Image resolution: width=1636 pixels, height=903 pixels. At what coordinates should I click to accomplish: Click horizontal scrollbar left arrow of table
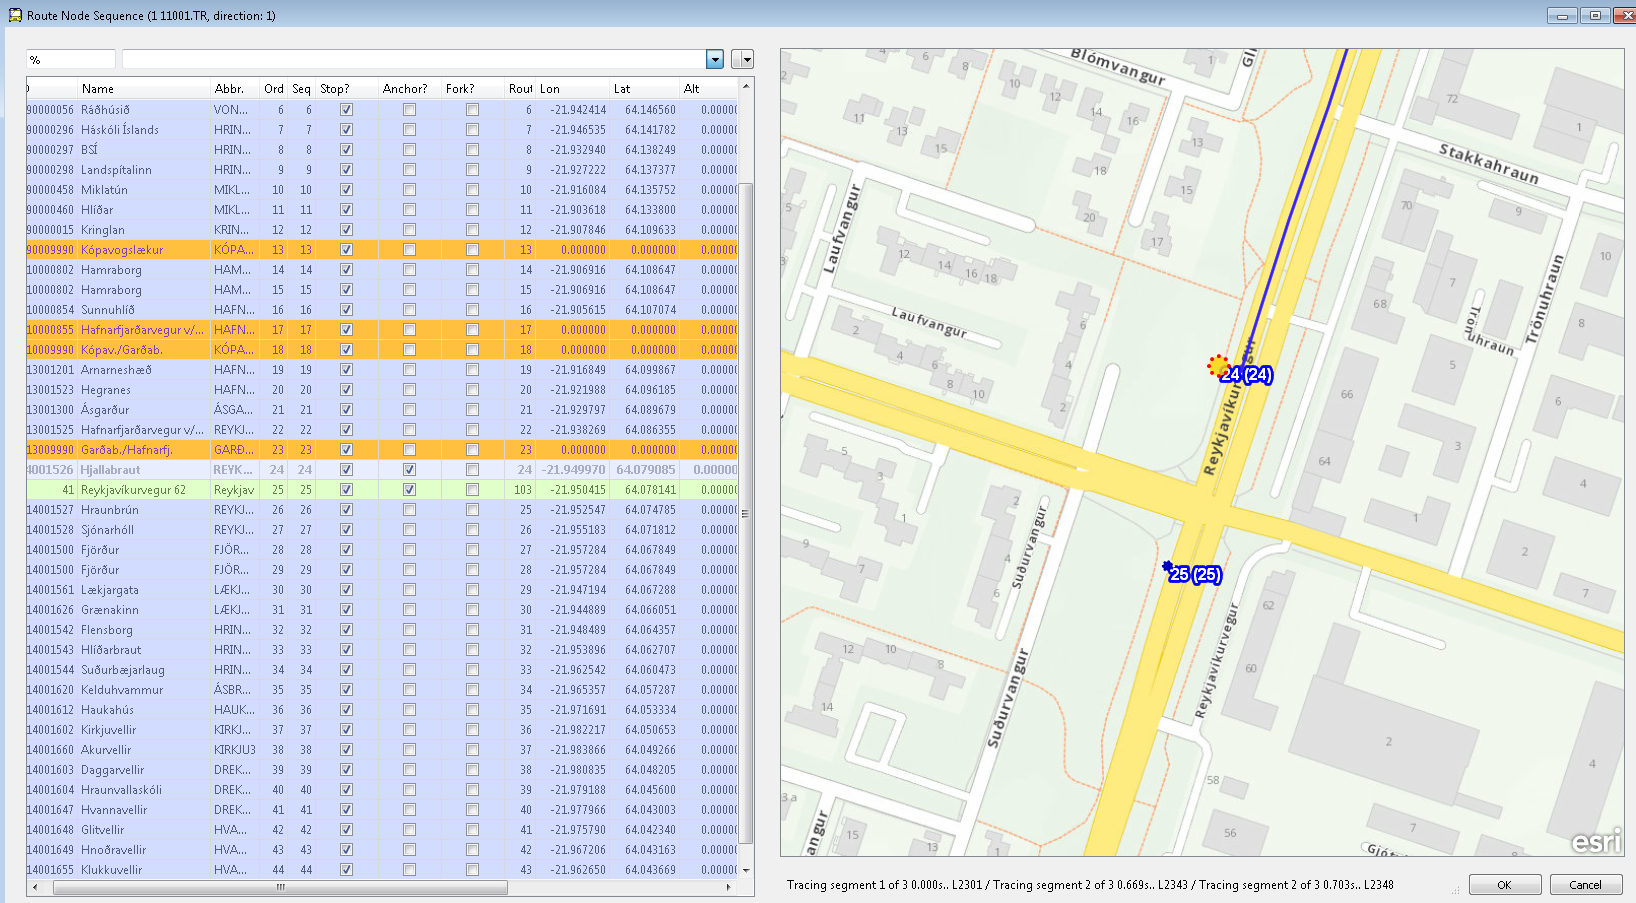click(x=36, y=887)
